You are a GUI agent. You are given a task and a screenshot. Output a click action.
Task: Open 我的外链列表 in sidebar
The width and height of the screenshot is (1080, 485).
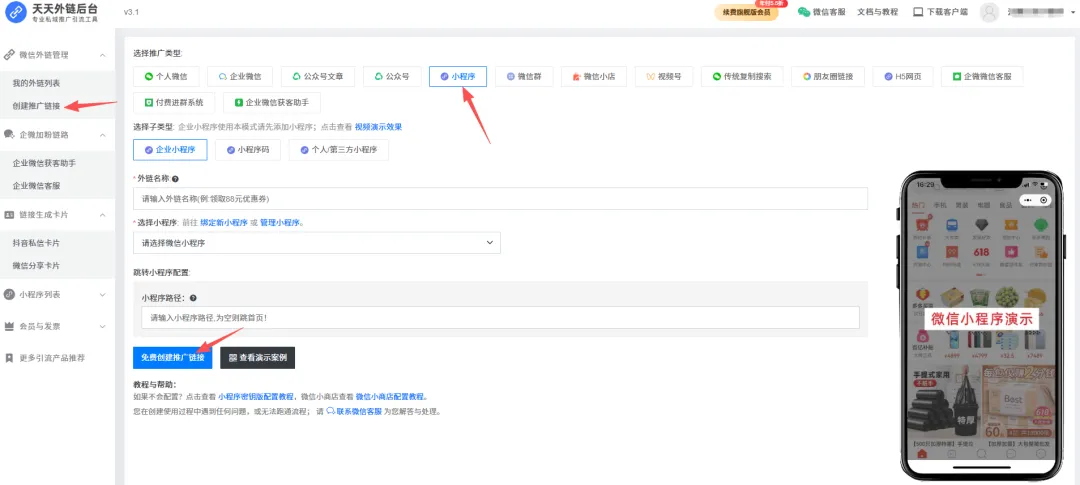tap(37, 83)
